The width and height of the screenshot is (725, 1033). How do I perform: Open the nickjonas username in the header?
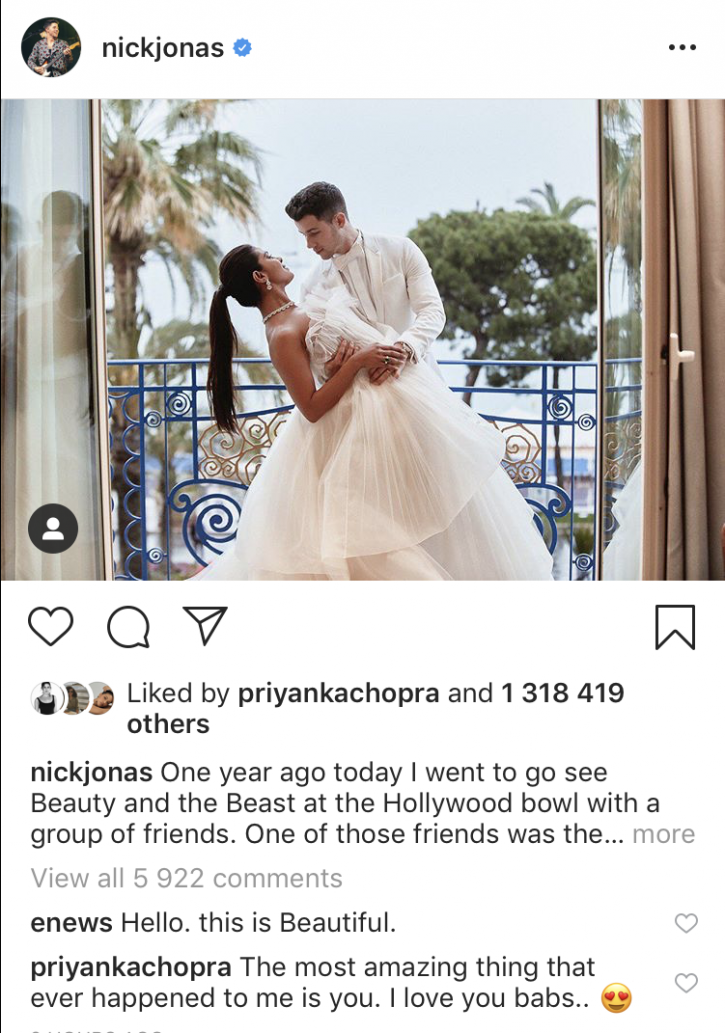(x=163, y=48)
